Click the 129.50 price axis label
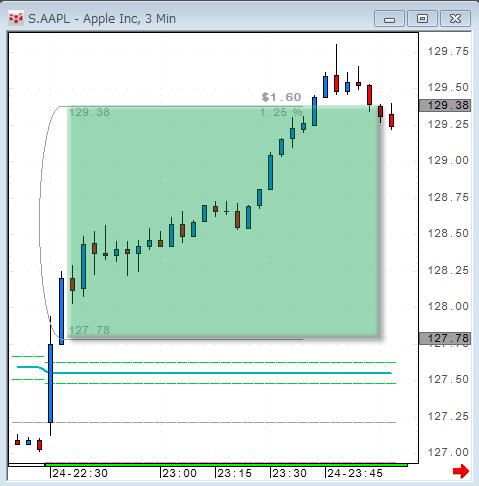The width and height of the screenshot is (479, 486). (x=448, y=87)
